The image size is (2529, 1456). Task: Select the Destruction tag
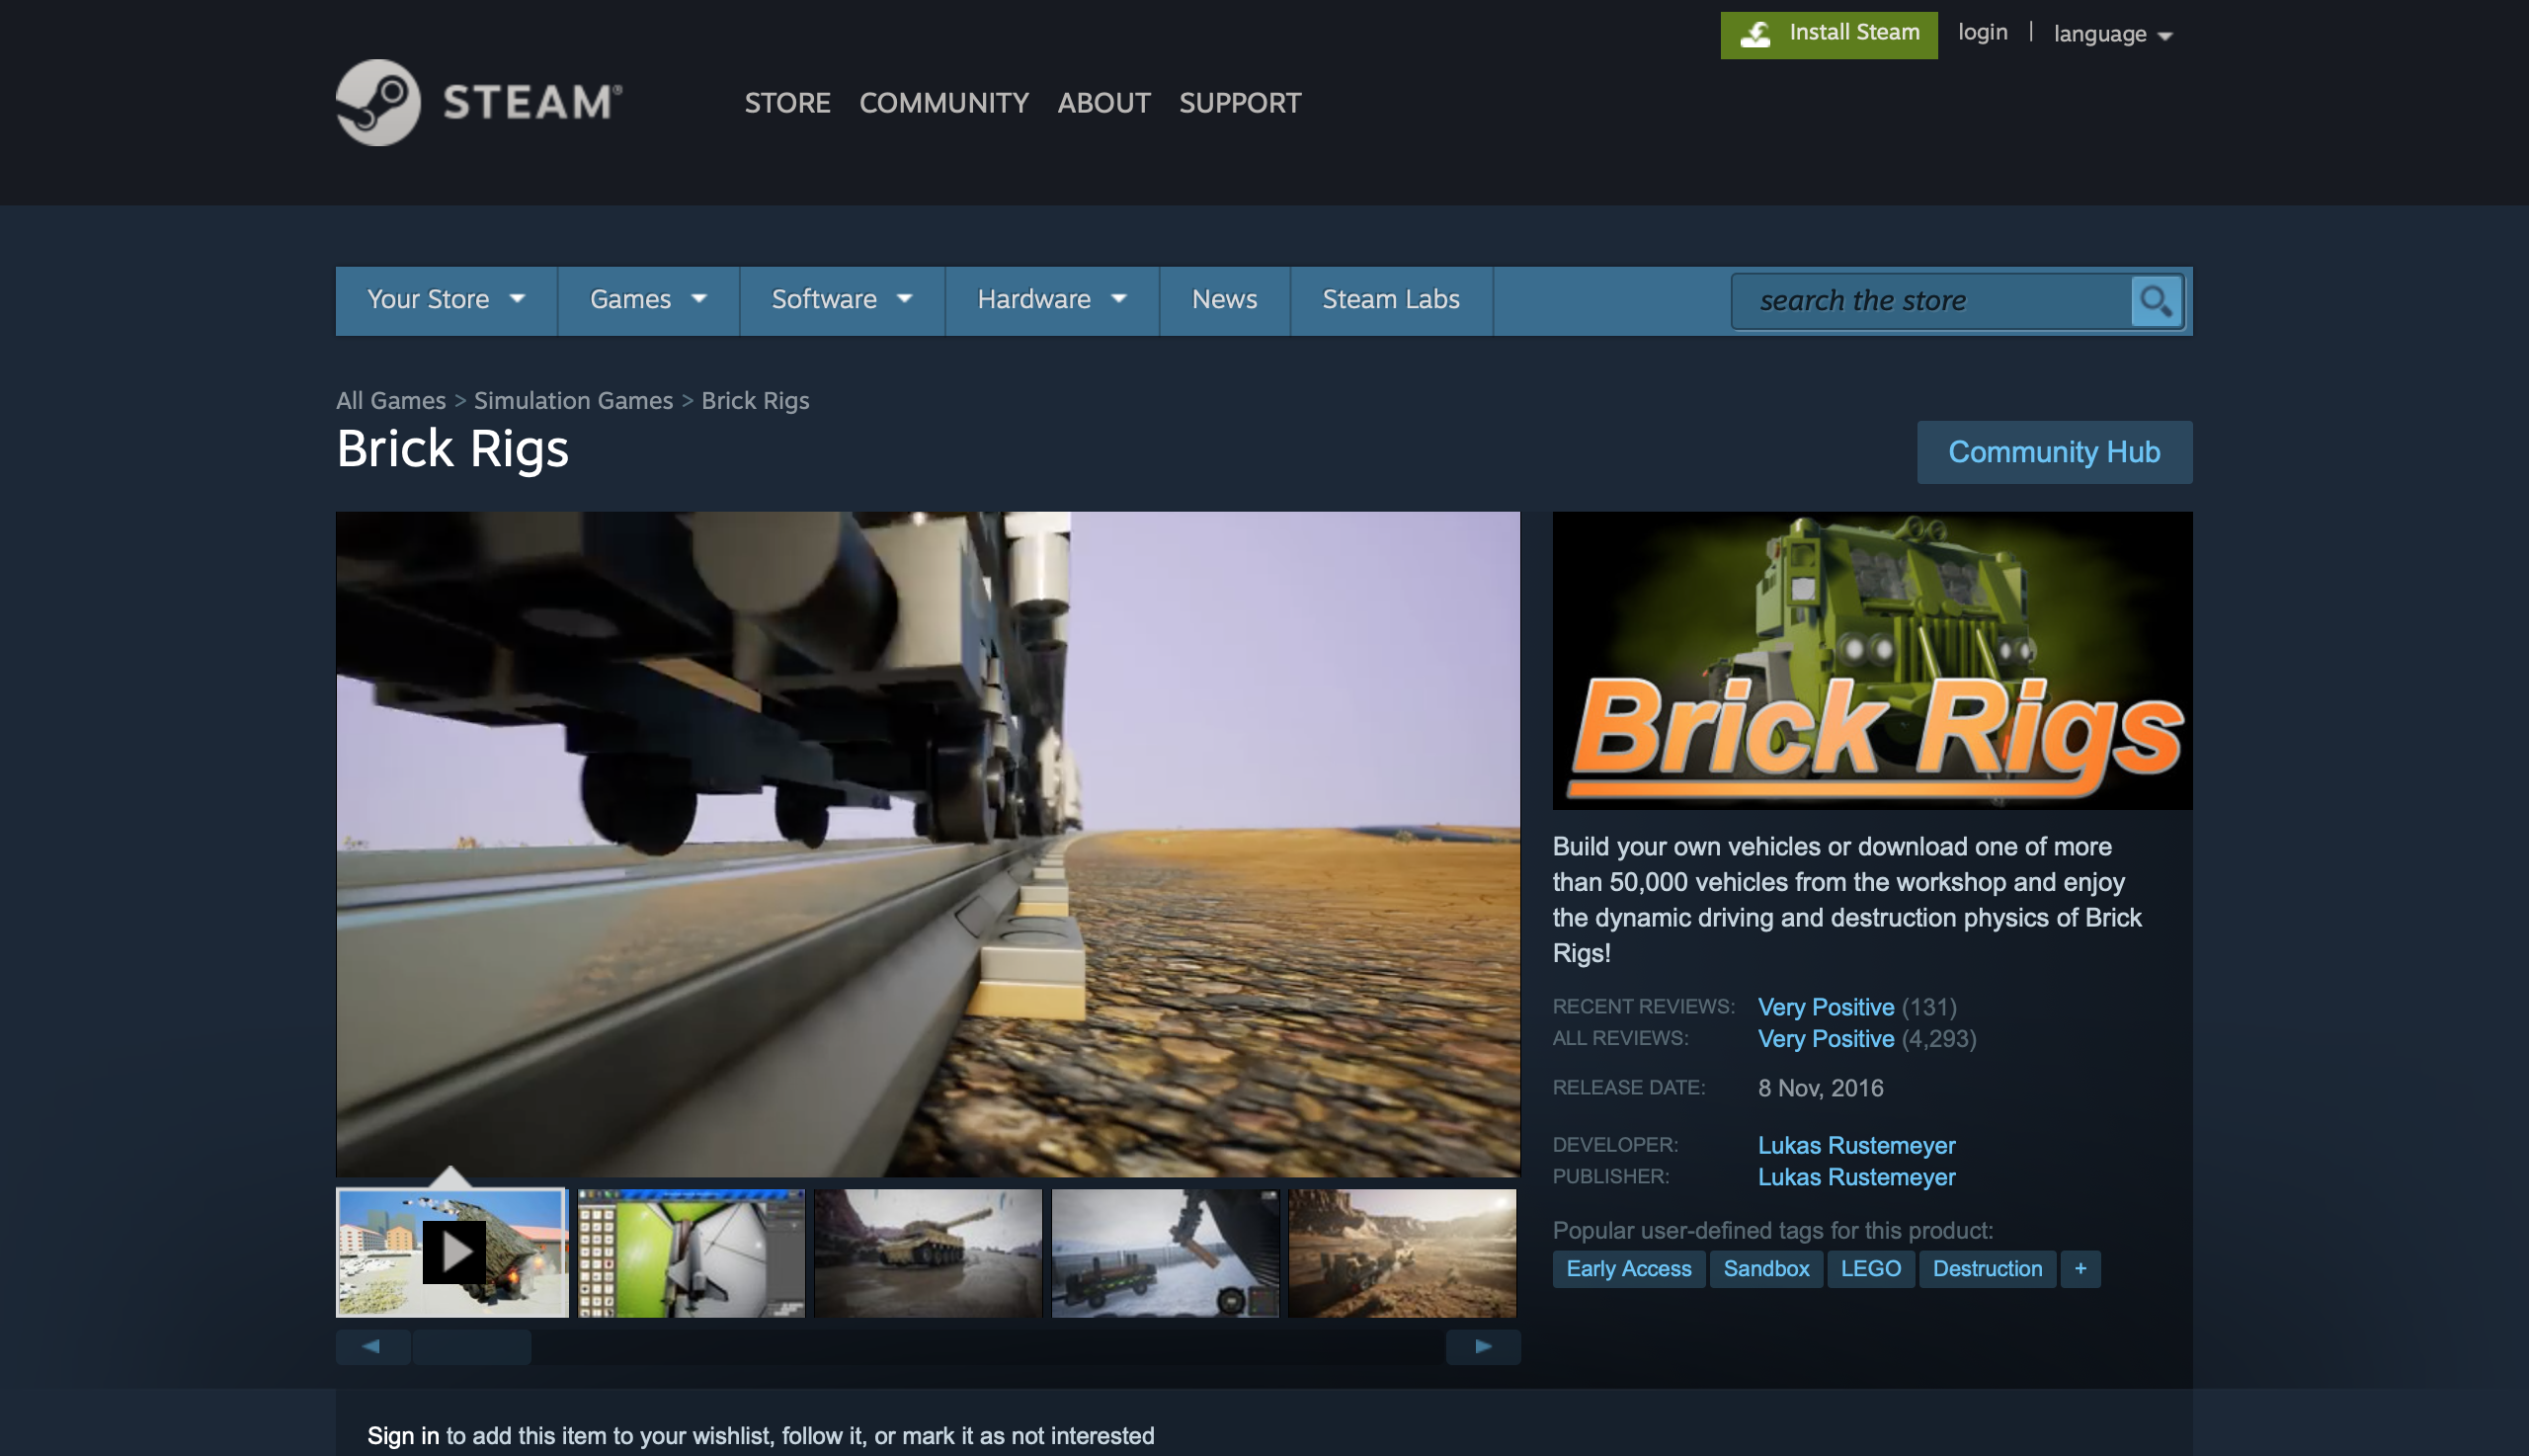coord(1987,1269)
